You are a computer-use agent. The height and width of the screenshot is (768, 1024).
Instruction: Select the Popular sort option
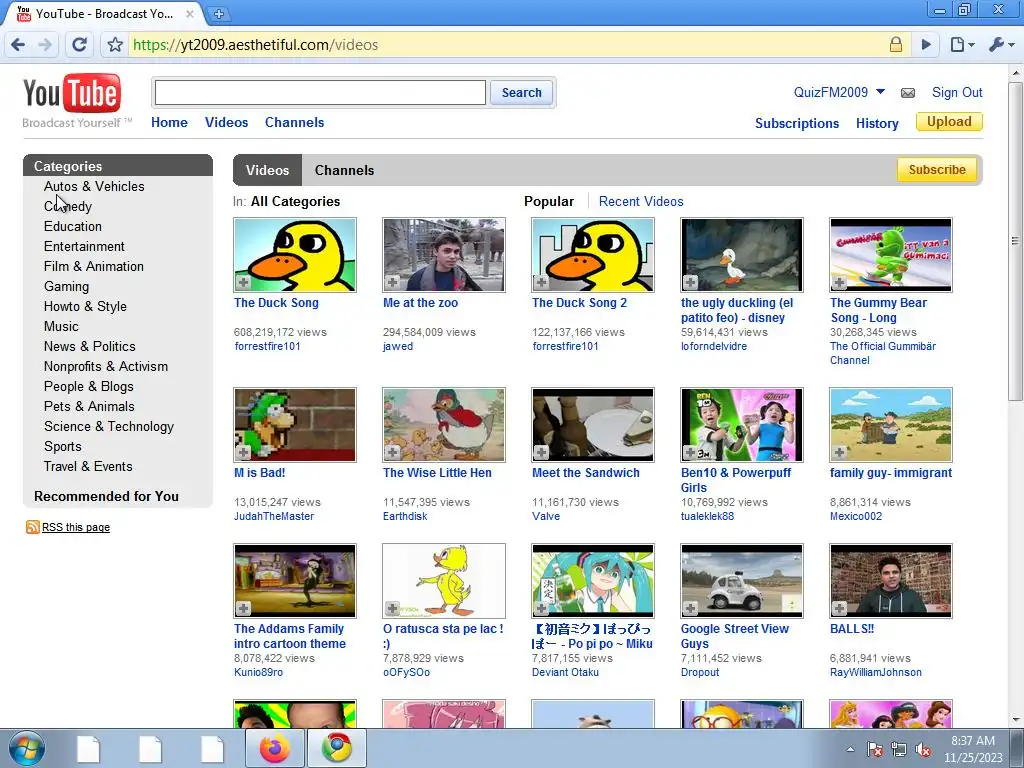549,201
